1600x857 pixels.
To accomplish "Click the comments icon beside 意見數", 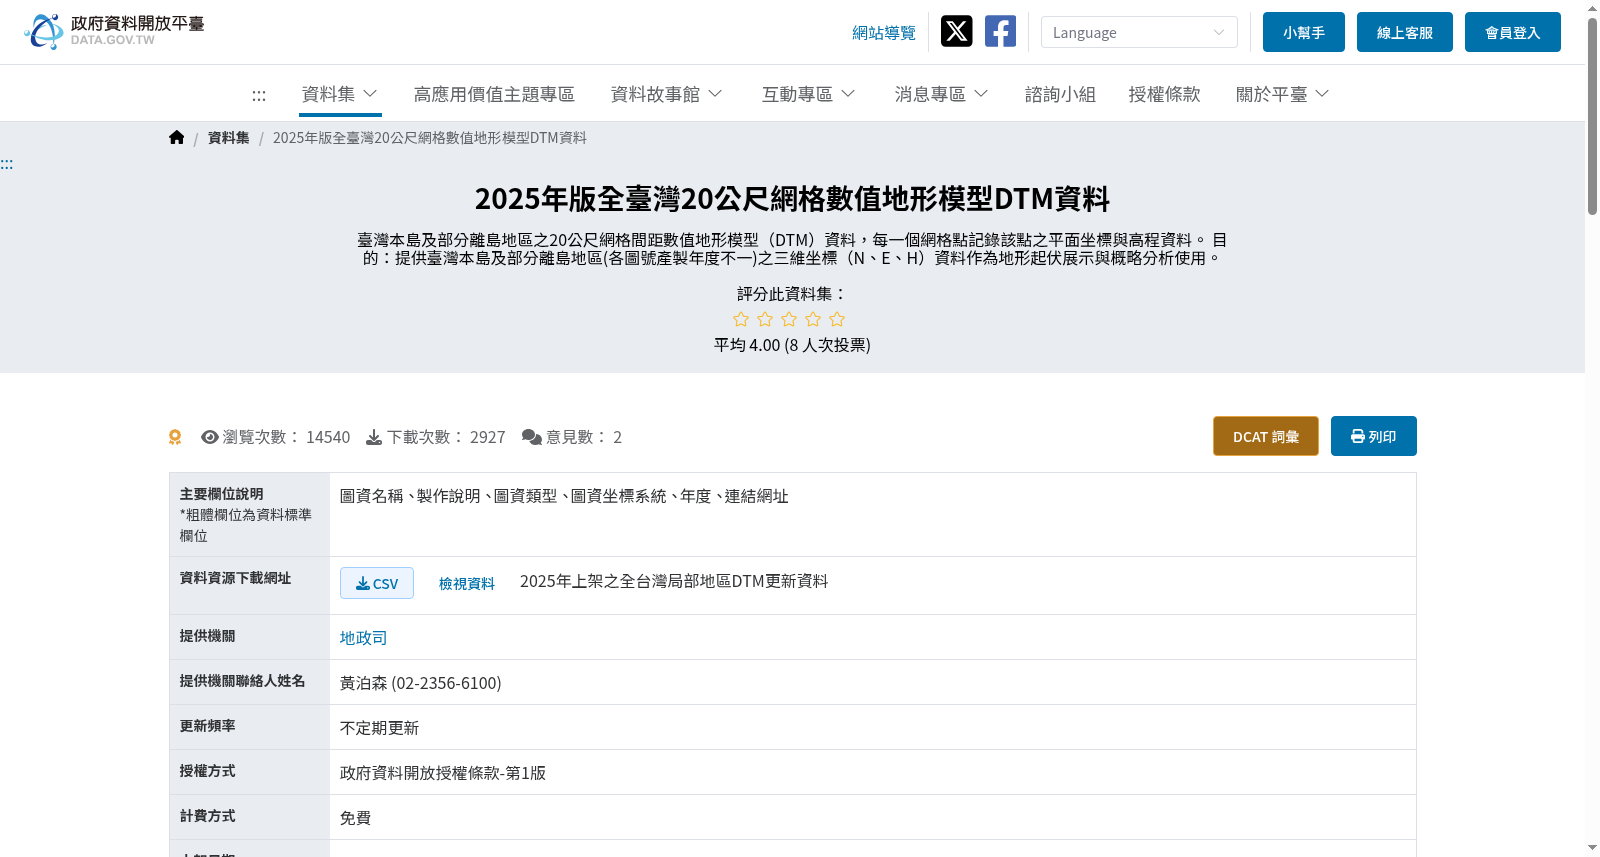I will (532, 437).
